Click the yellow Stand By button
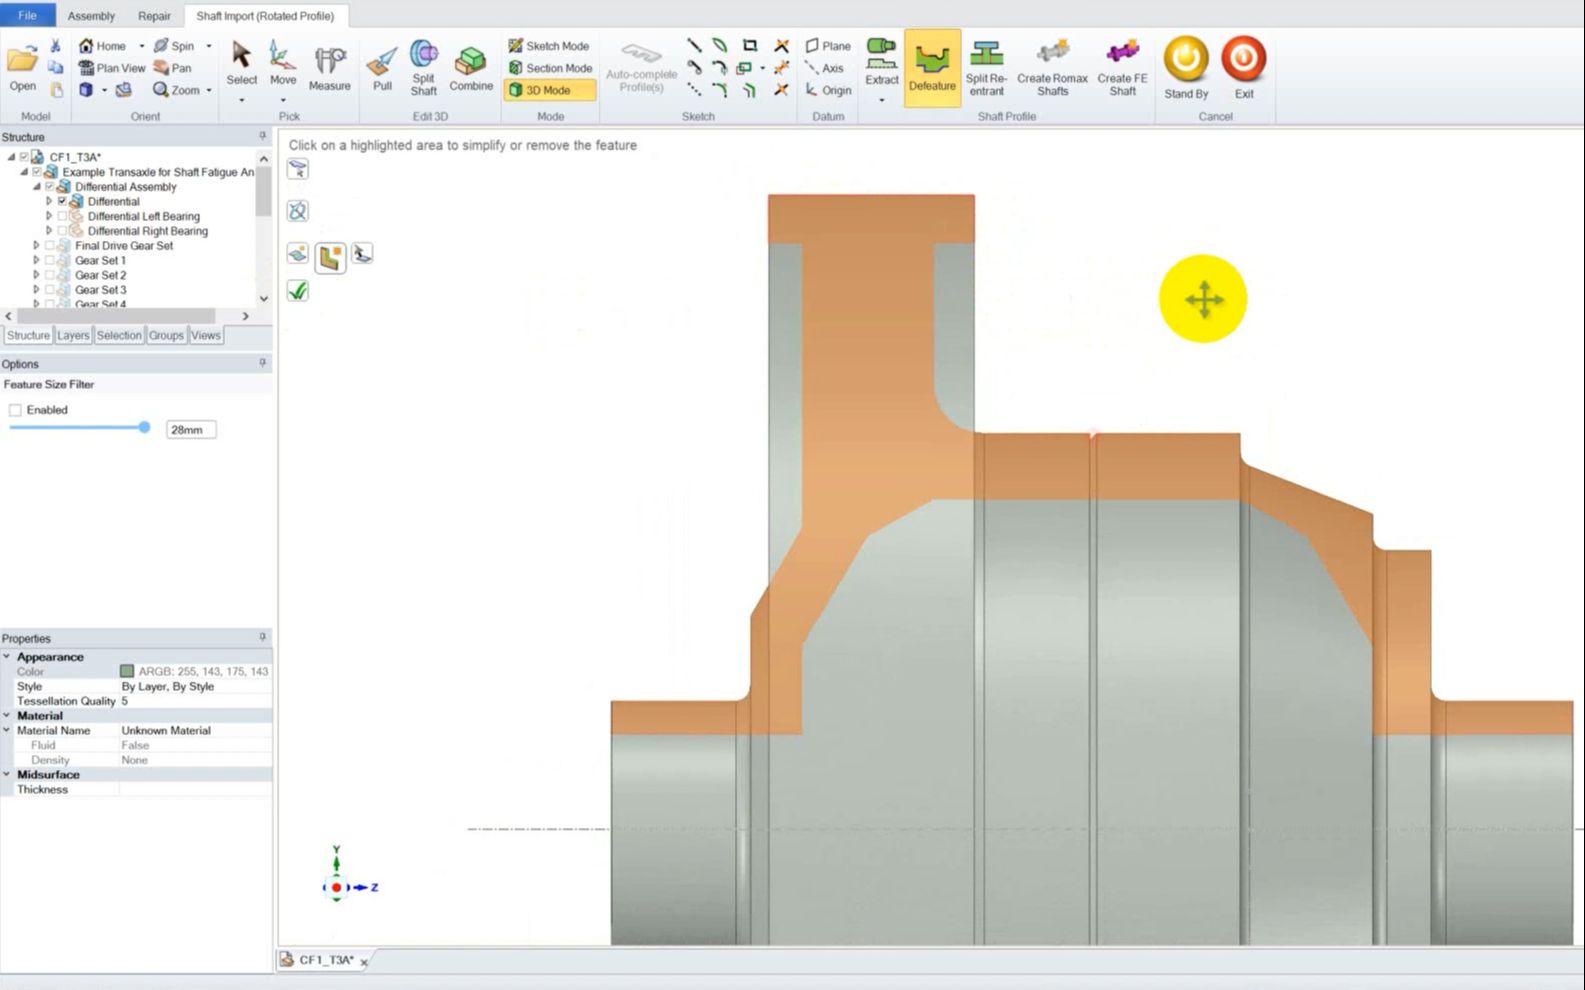The image size is (1585, 990). (x=1186, y=68)
